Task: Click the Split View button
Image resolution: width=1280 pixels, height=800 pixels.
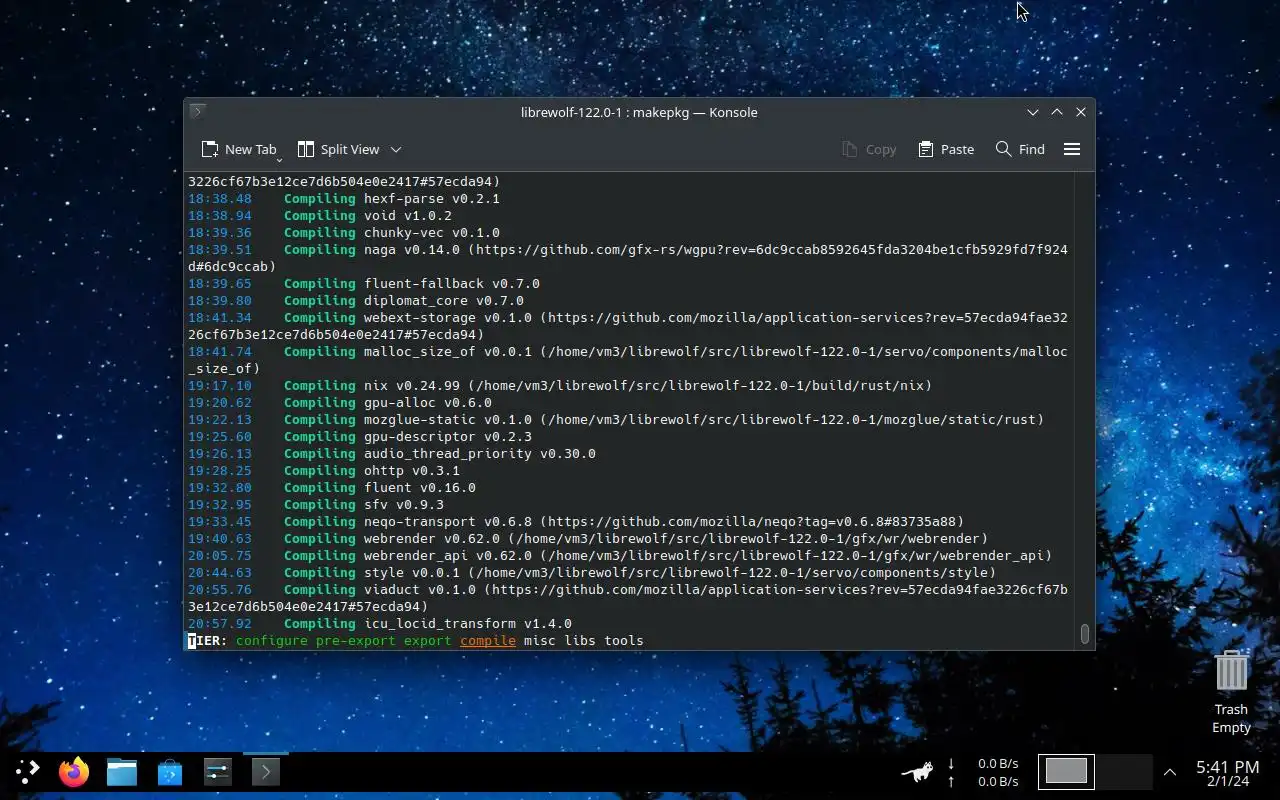Action: coord(338,149)
